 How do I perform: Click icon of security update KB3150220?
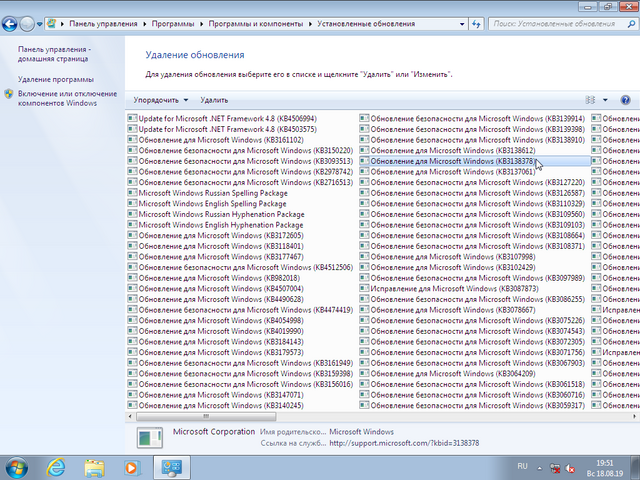132,150
